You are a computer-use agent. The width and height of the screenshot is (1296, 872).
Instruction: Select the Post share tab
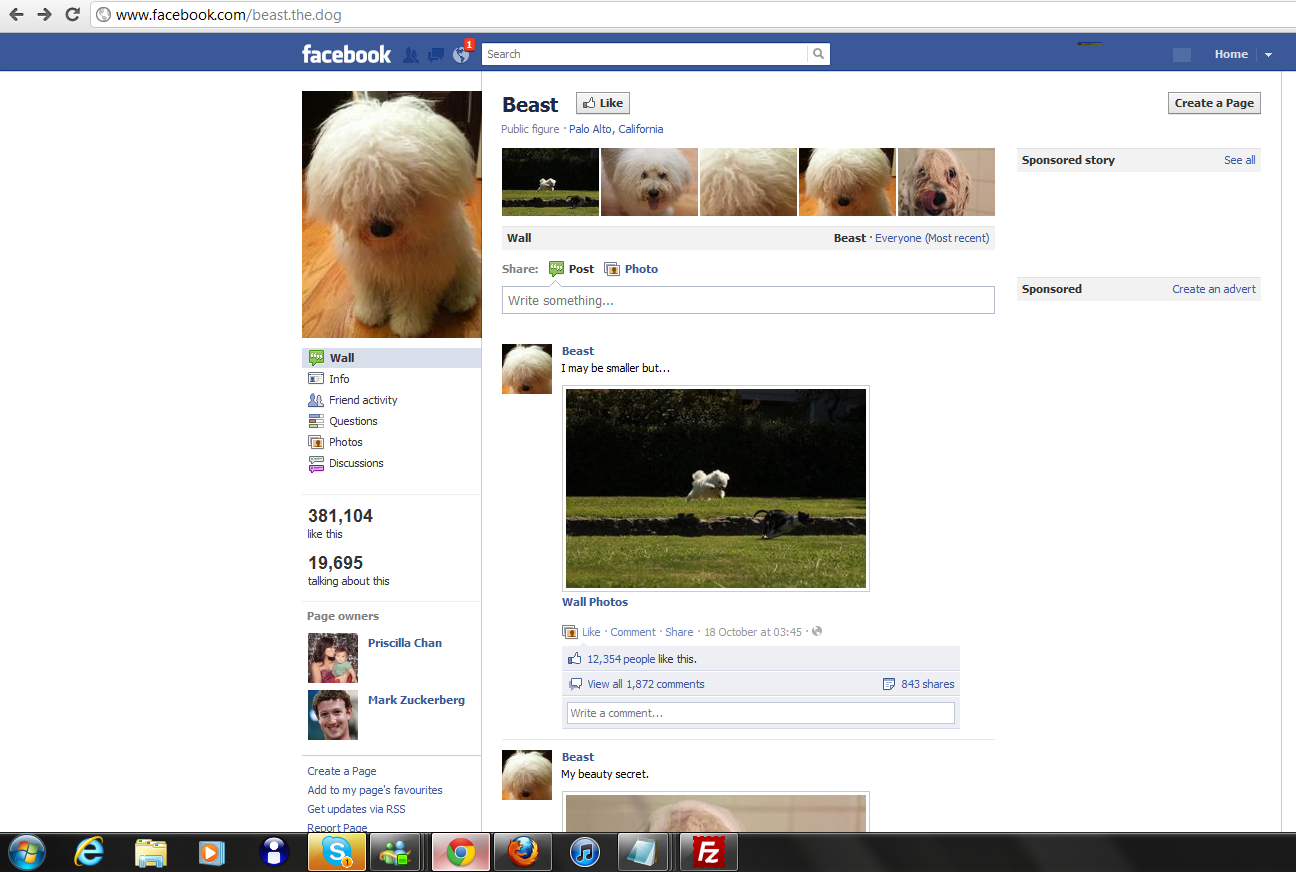click(571, 269)
